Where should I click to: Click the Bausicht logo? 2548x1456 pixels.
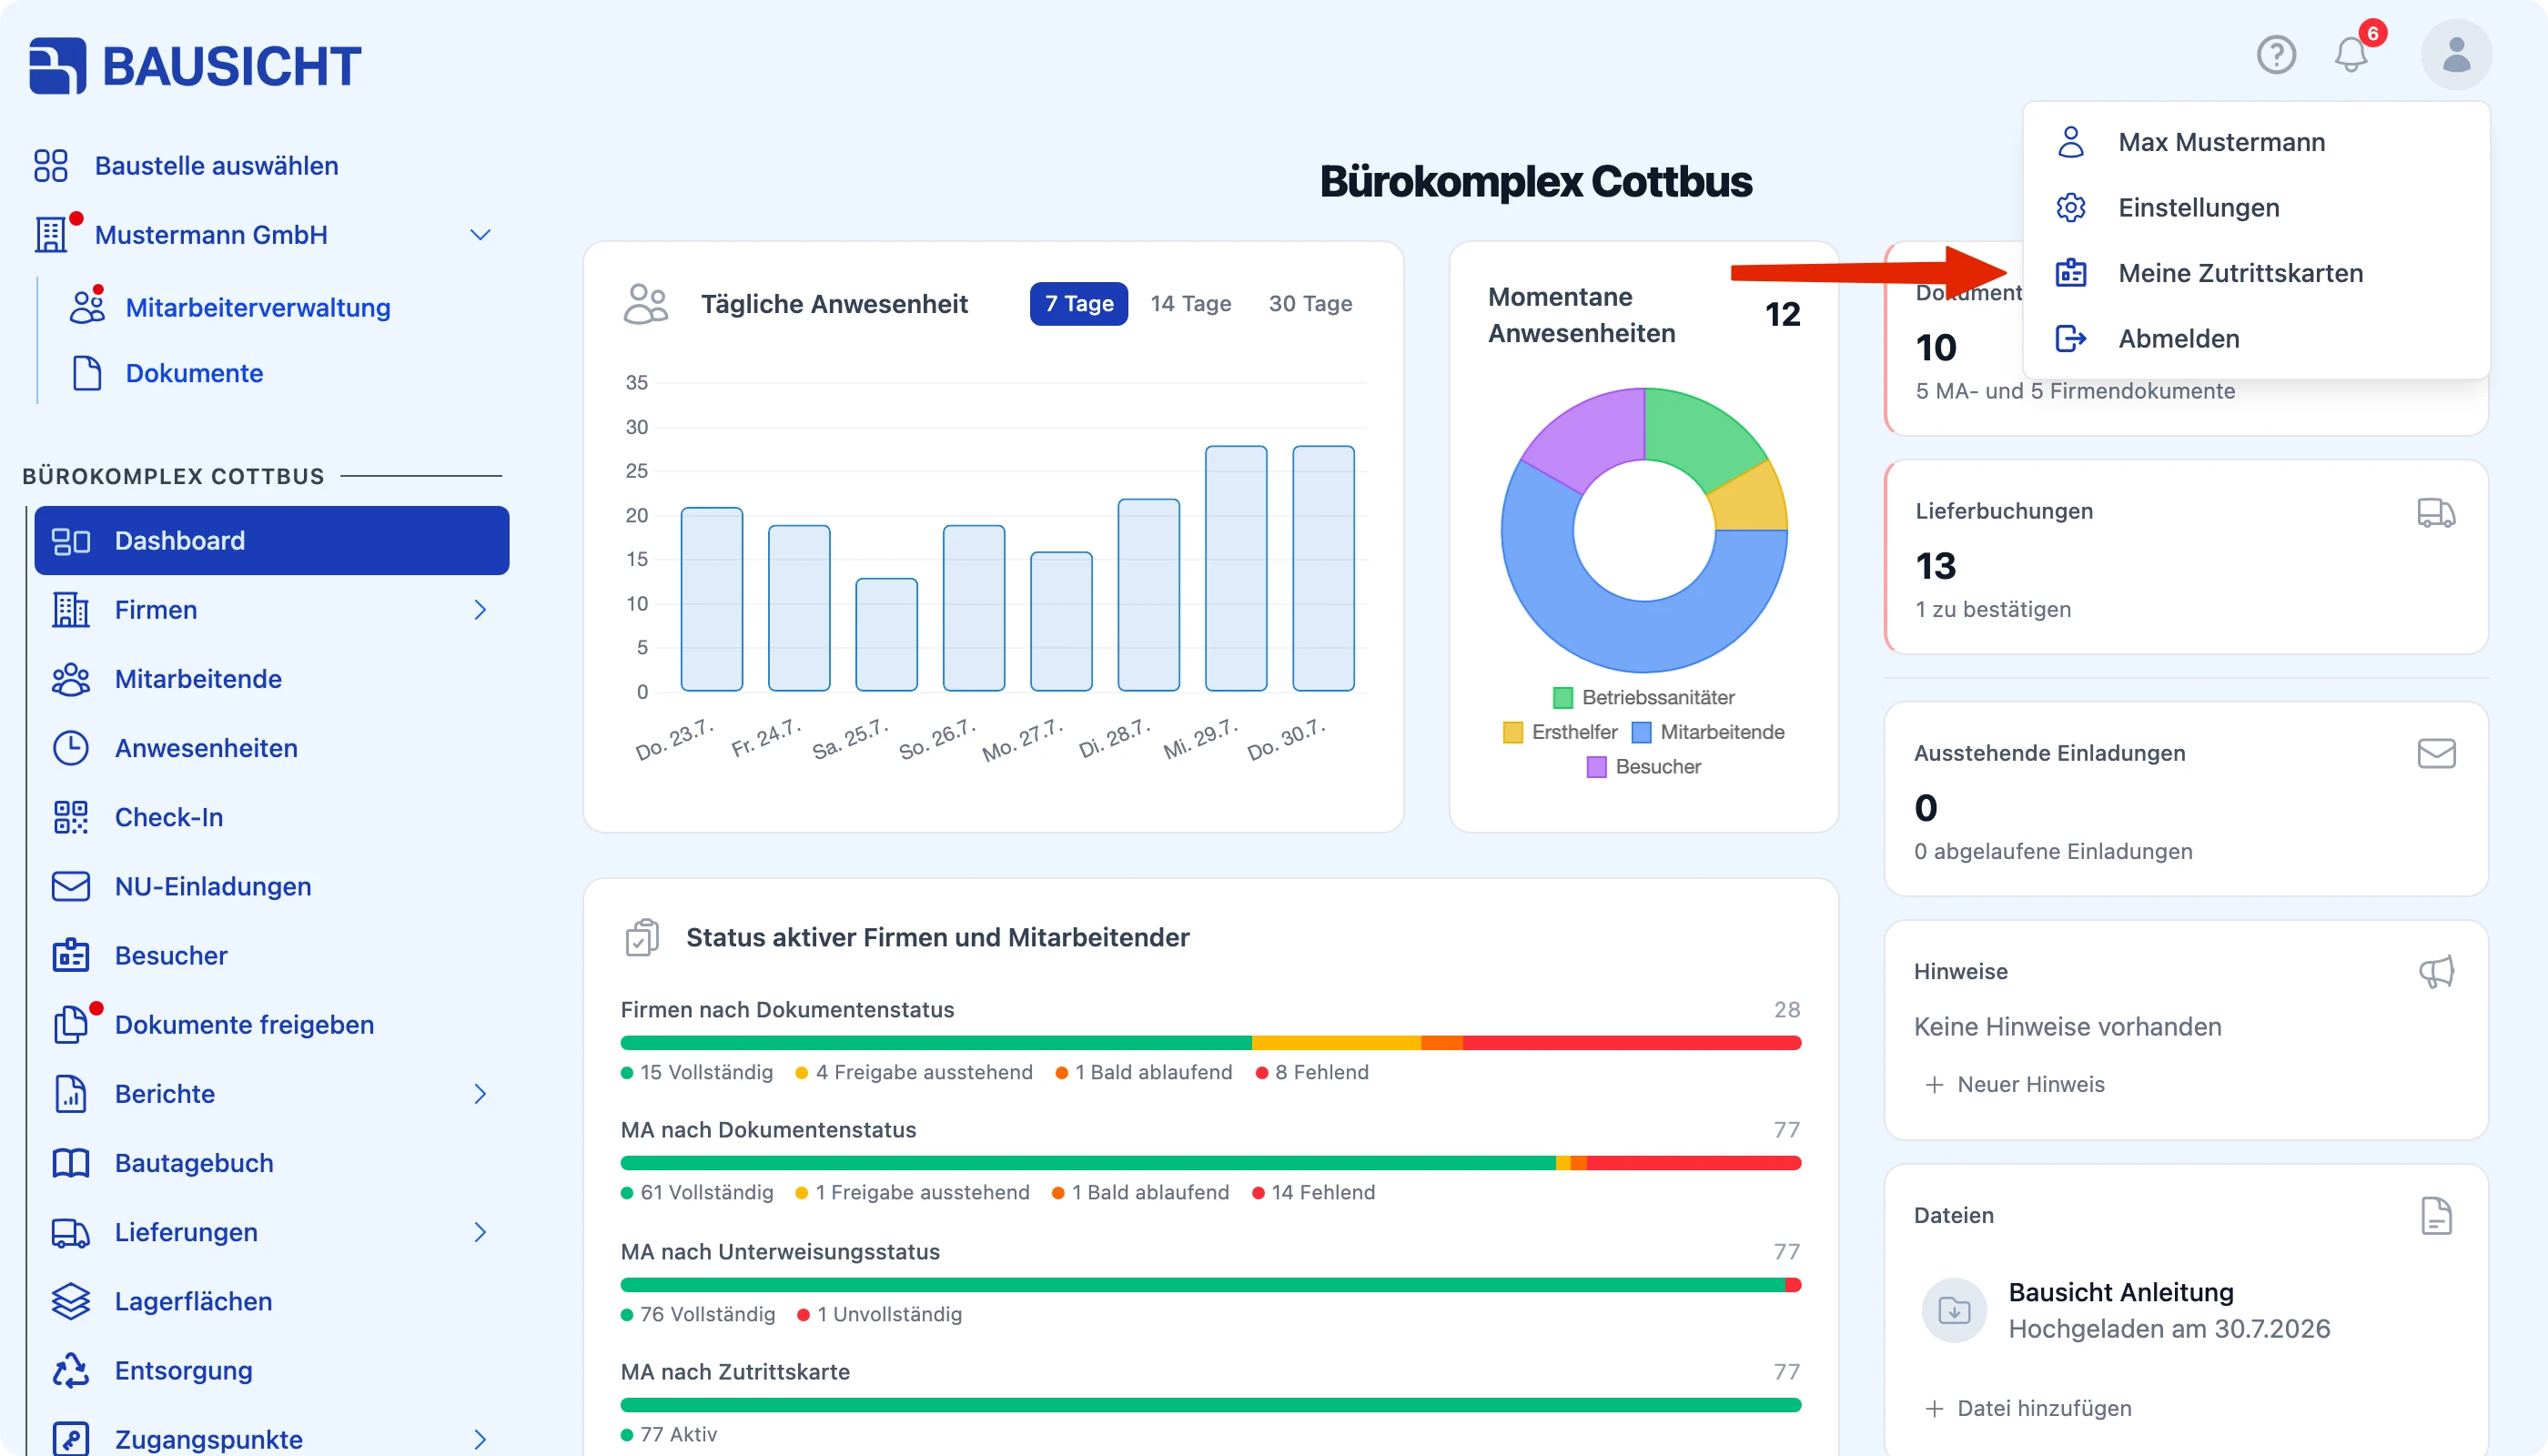tap(196, 66)
